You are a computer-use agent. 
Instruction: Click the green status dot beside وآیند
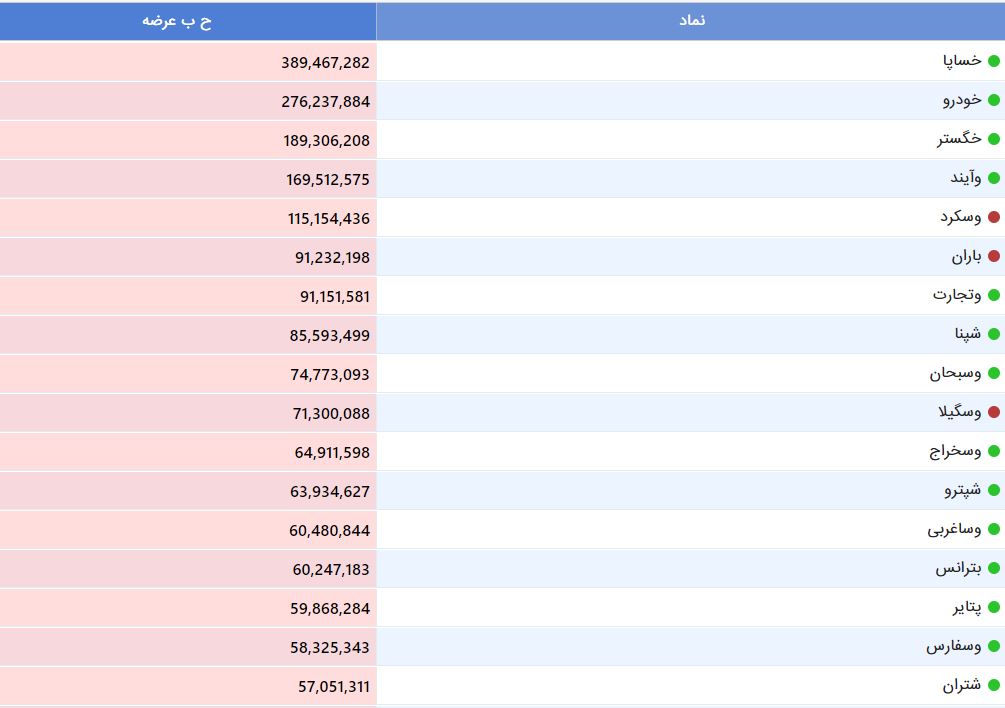click(994, 178)
